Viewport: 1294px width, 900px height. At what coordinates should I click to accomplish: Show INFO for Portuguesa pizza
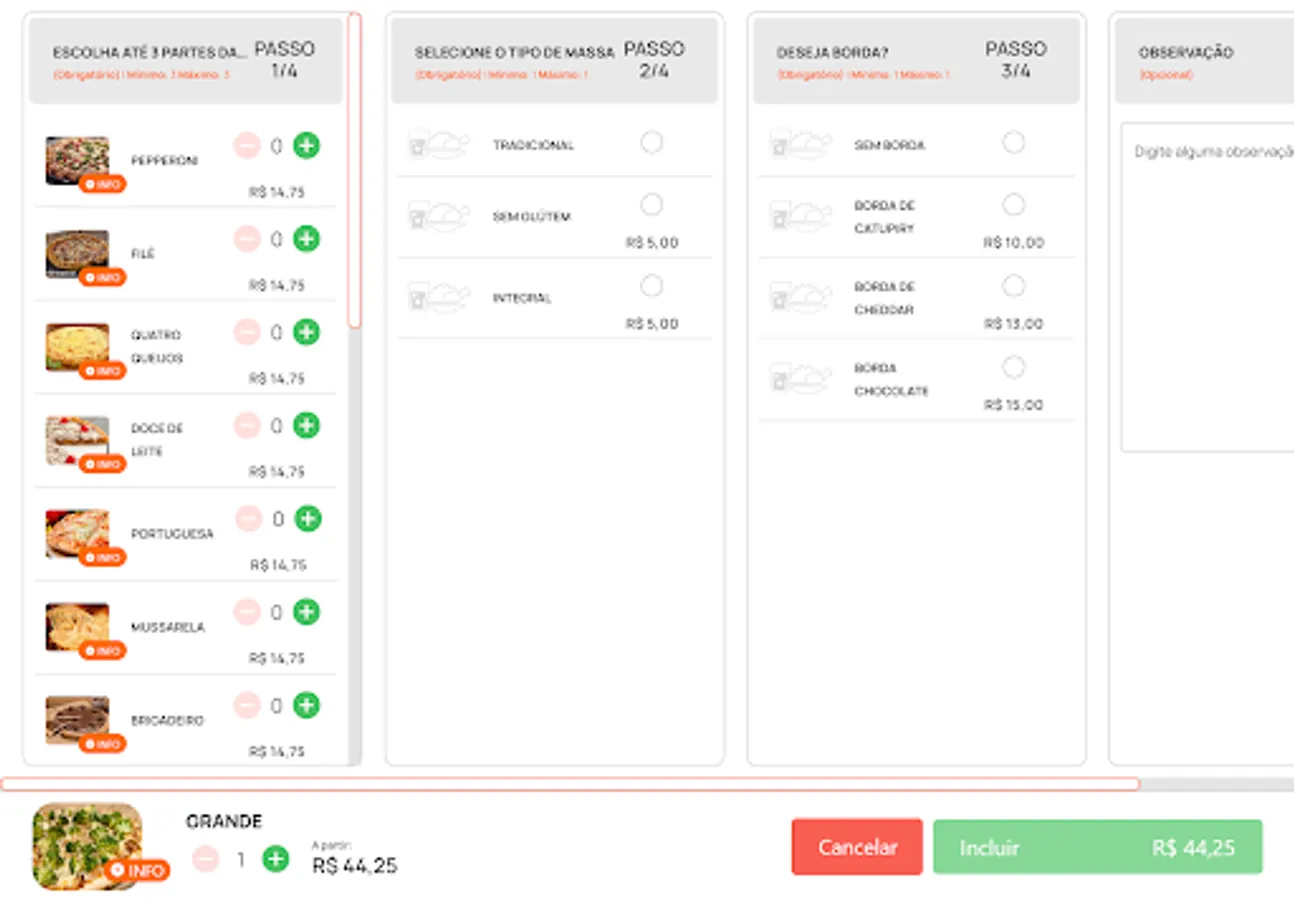coord(102,558)
